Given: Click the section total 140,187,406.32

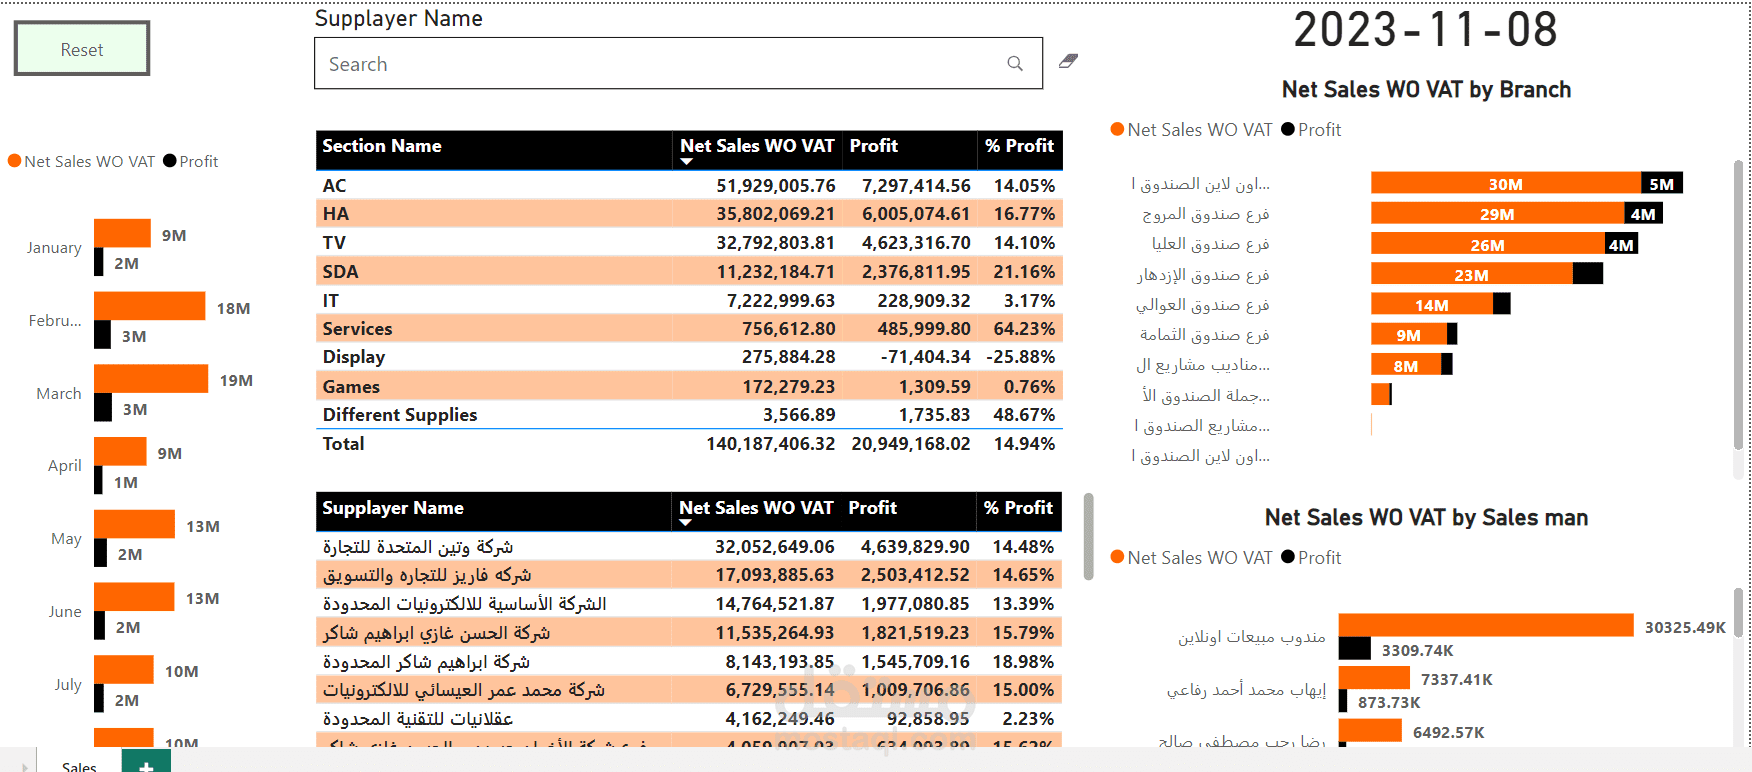Looking at the screenshot, I should pyautogui.click(x=770, y=444).
